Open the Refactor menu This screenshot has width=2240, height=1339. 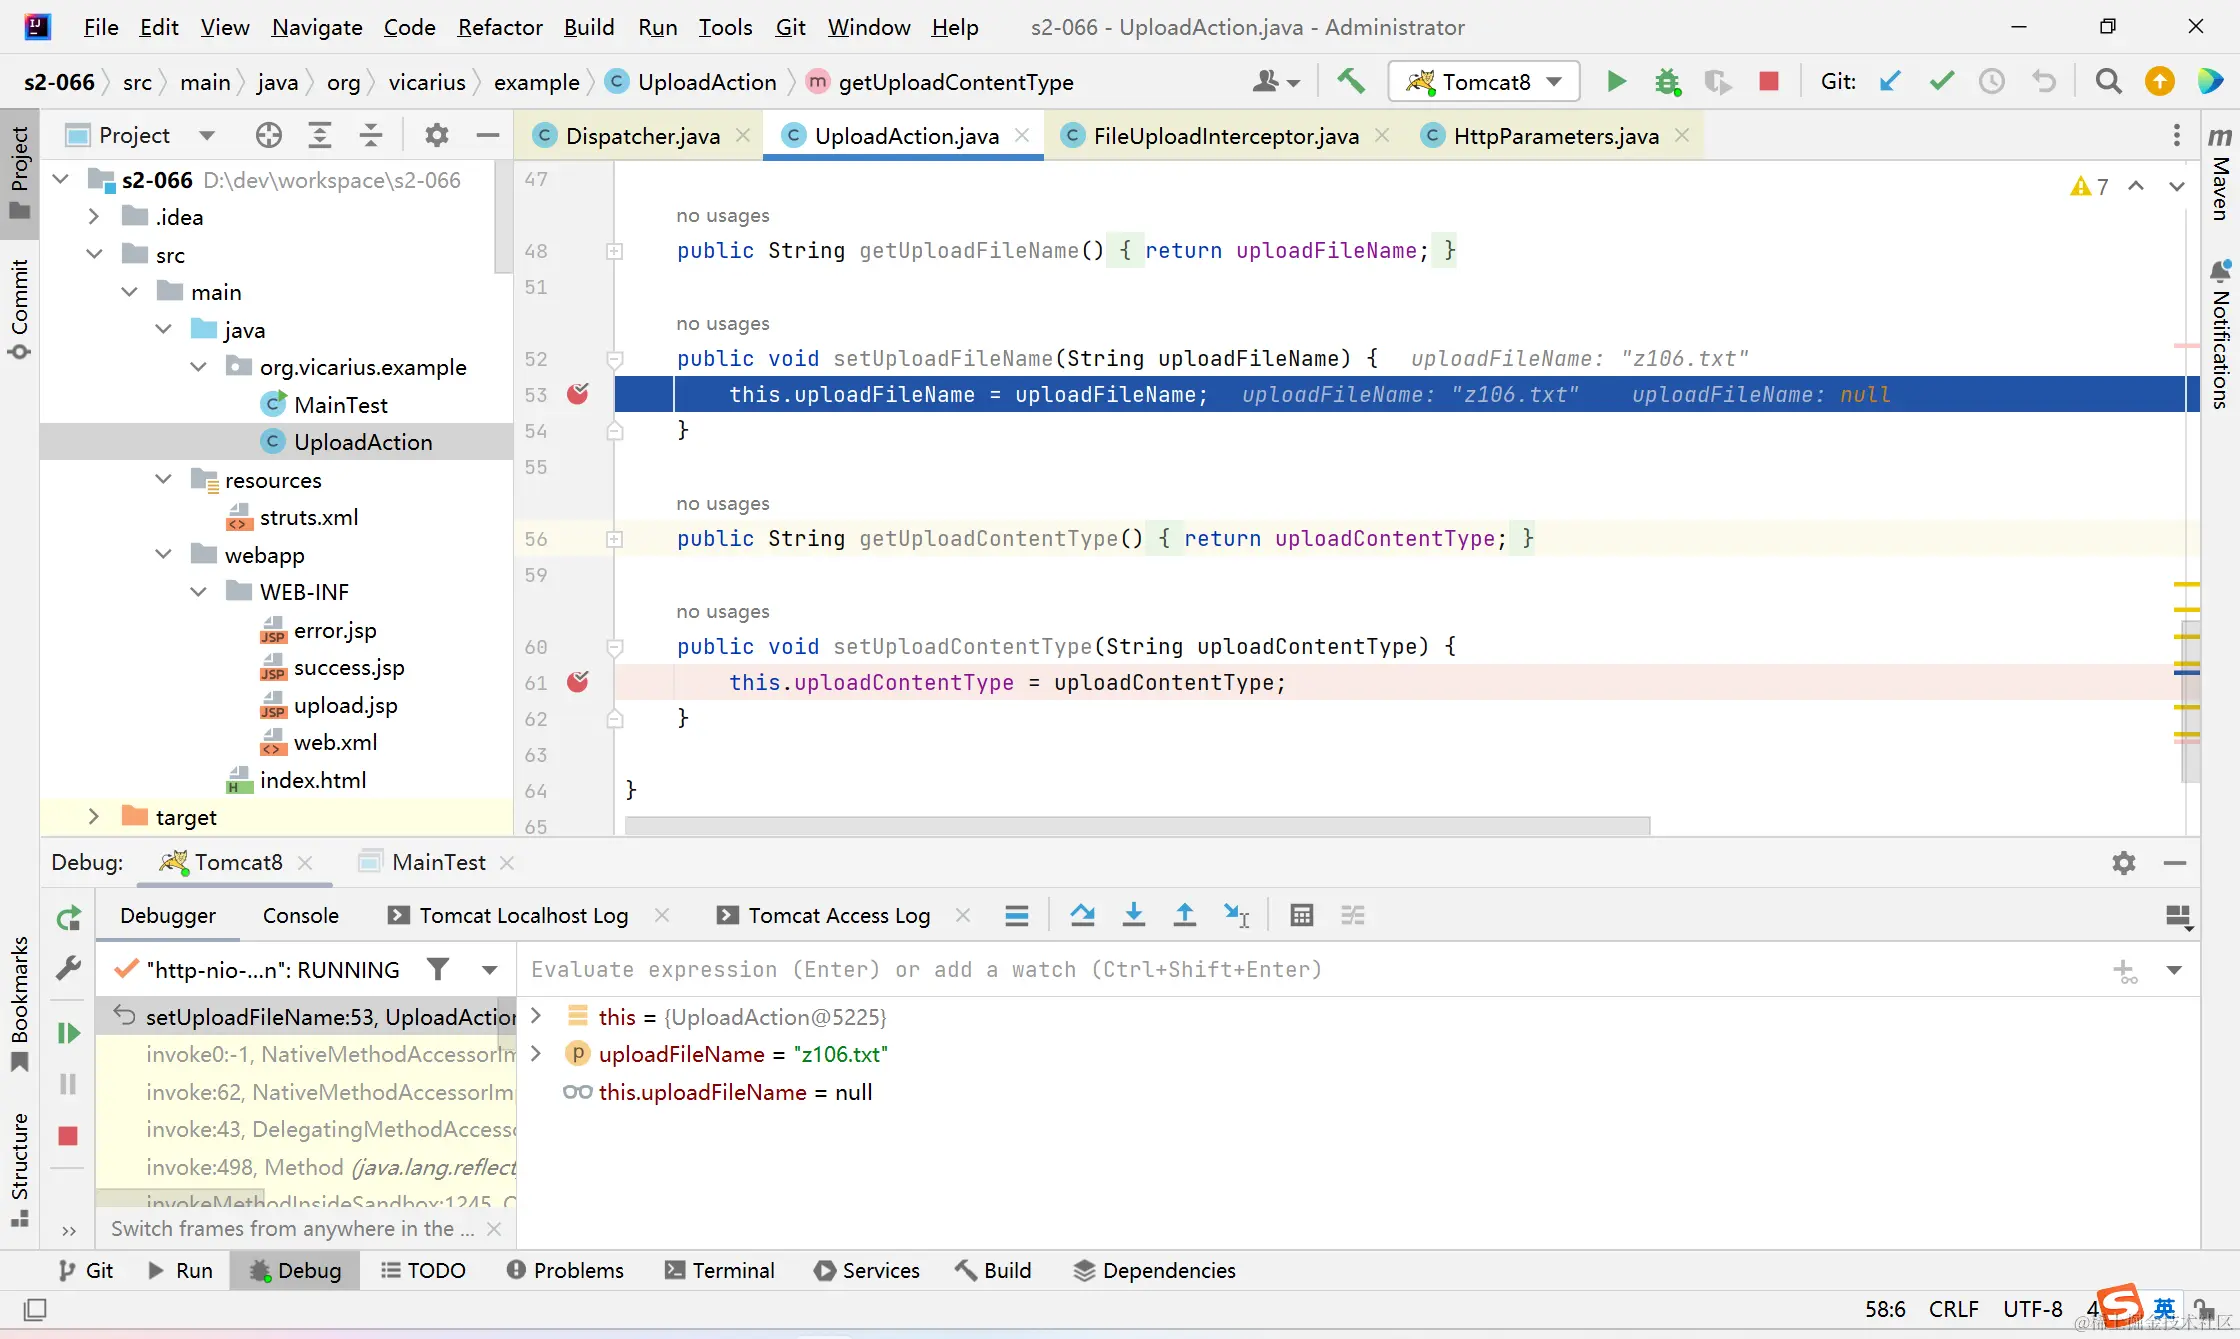(499, 27)
